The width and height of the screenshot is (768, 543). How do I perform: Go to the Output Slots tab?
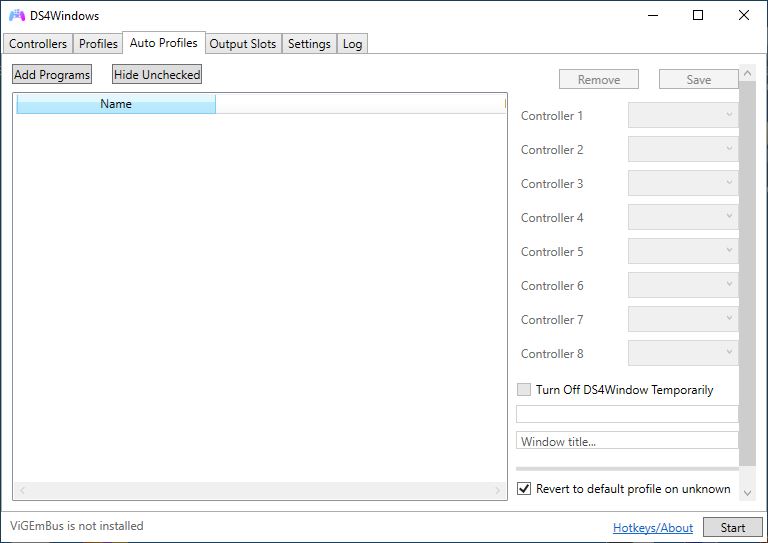(243, 44)
